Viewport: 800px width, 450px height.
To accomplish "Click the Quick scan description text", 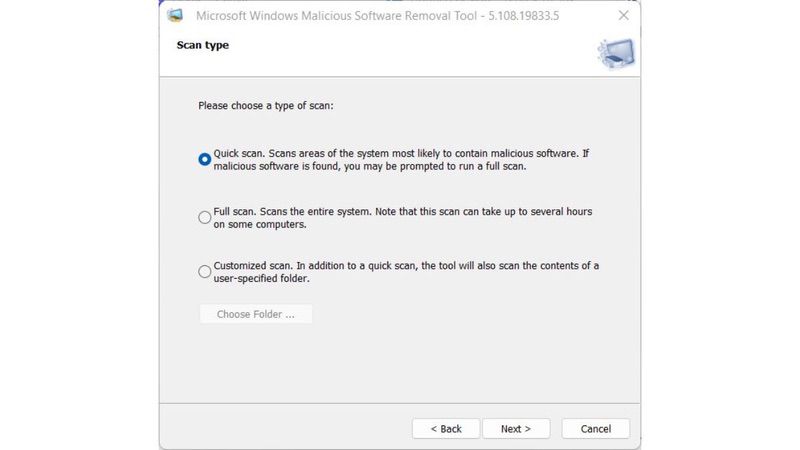I will click(x=401, y=160).
